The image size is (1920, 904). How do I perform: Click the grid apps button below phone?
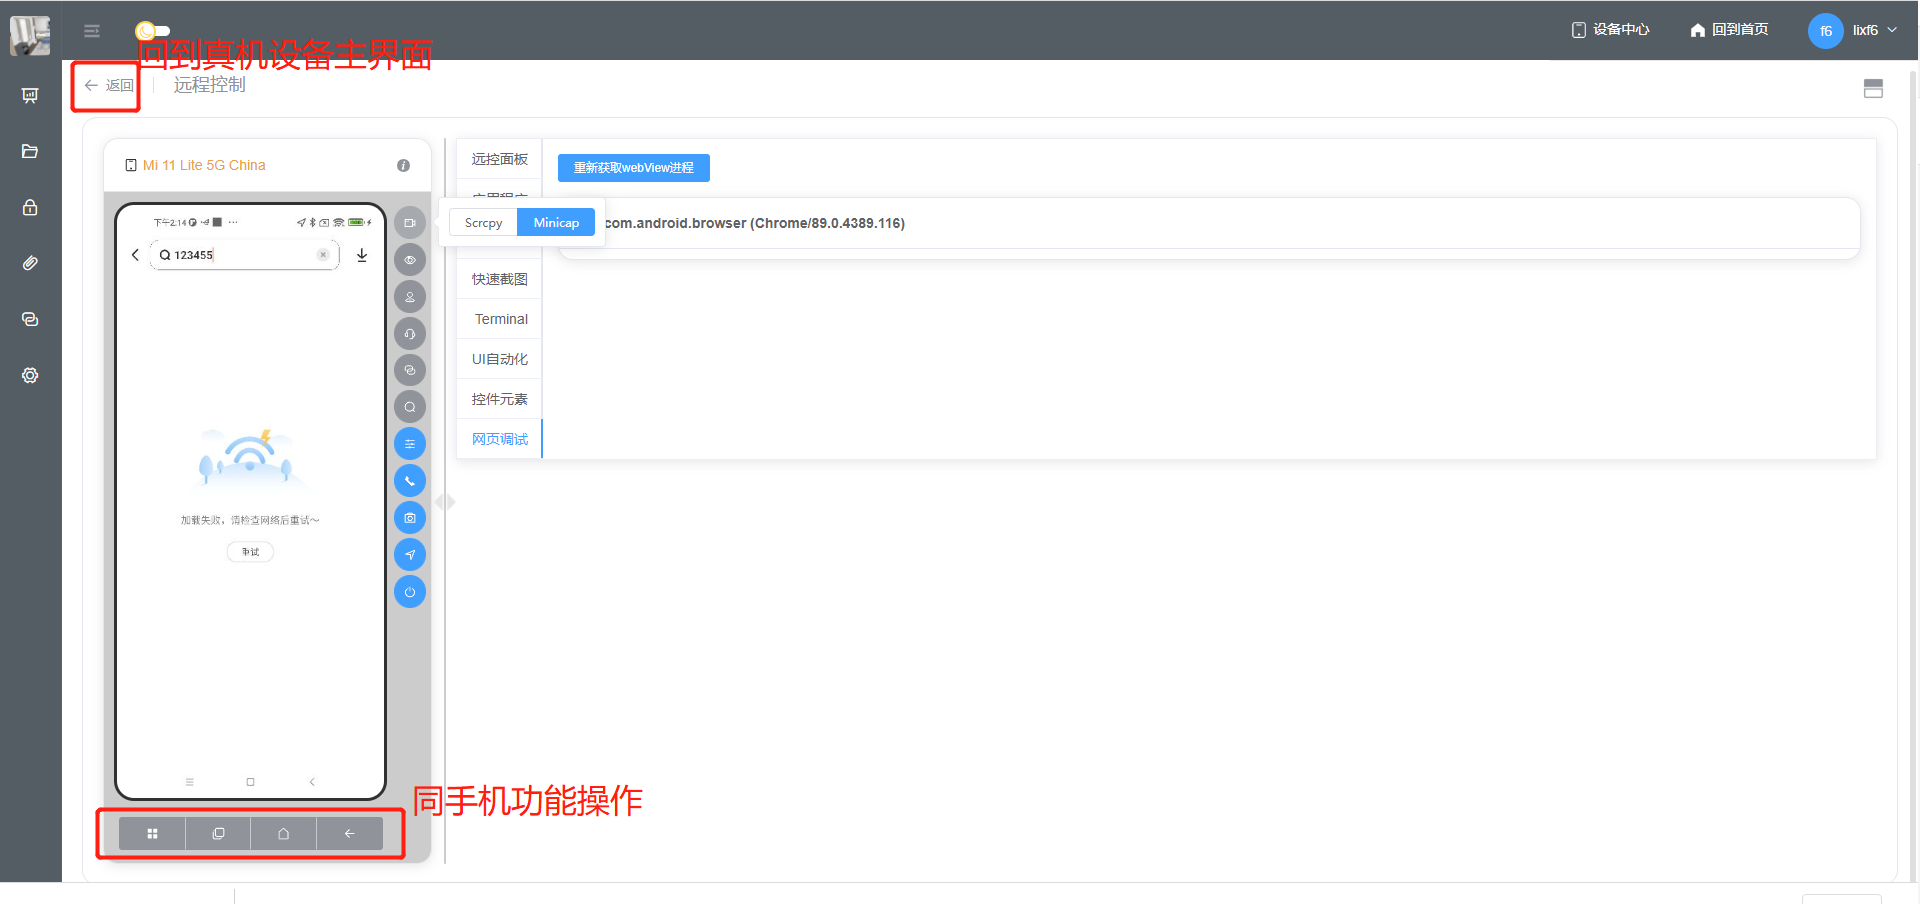click(152, 834)
